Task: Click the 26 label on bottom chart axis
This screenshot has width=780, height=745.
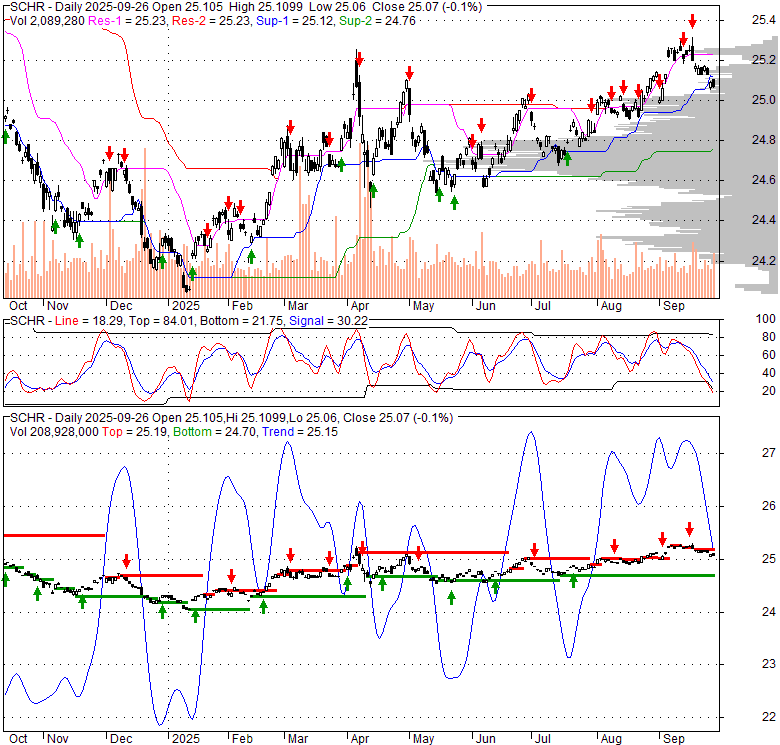Action: click(x=769, y=506)
